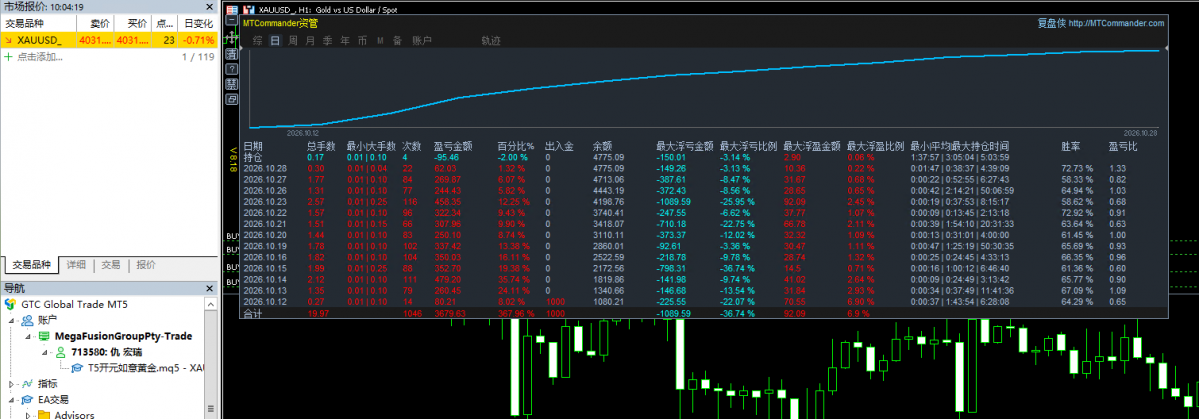Click the grid icon left of chart title

pyautogui.click(x=232, y=10)
